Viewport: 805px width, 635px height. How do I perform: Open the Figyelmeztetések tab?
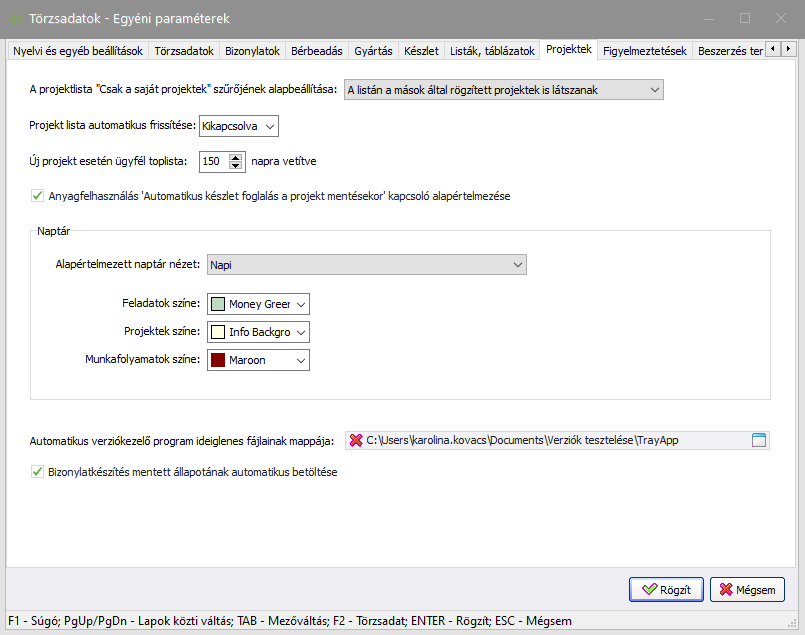(x=644, y=50)
